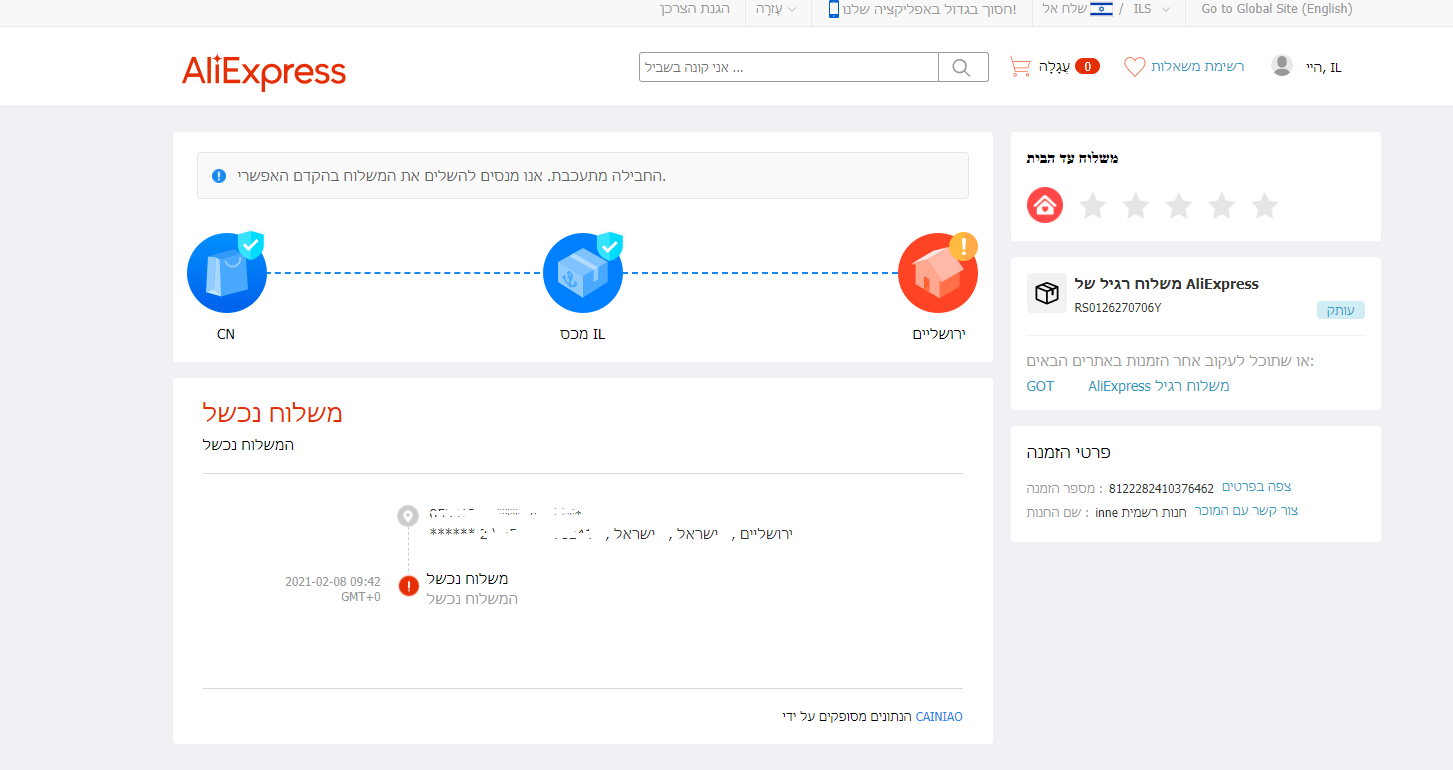Click the פרטי הזמנה heading
Image resolution: width=1453 pixels, height=770 pixels.
pos(1069,452)
